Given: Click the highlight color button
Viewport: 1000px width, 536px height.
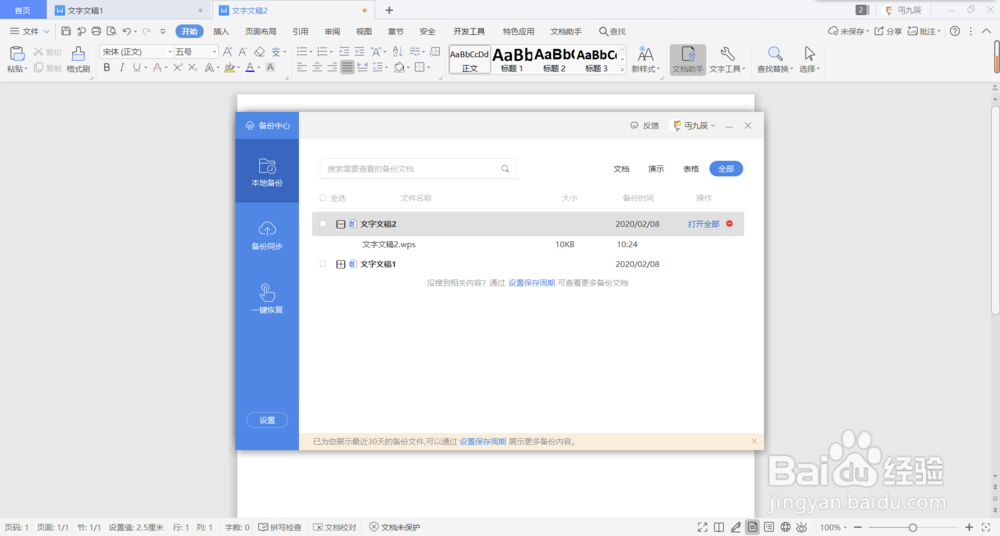Looking at the screenshot, I should (229, 68).
